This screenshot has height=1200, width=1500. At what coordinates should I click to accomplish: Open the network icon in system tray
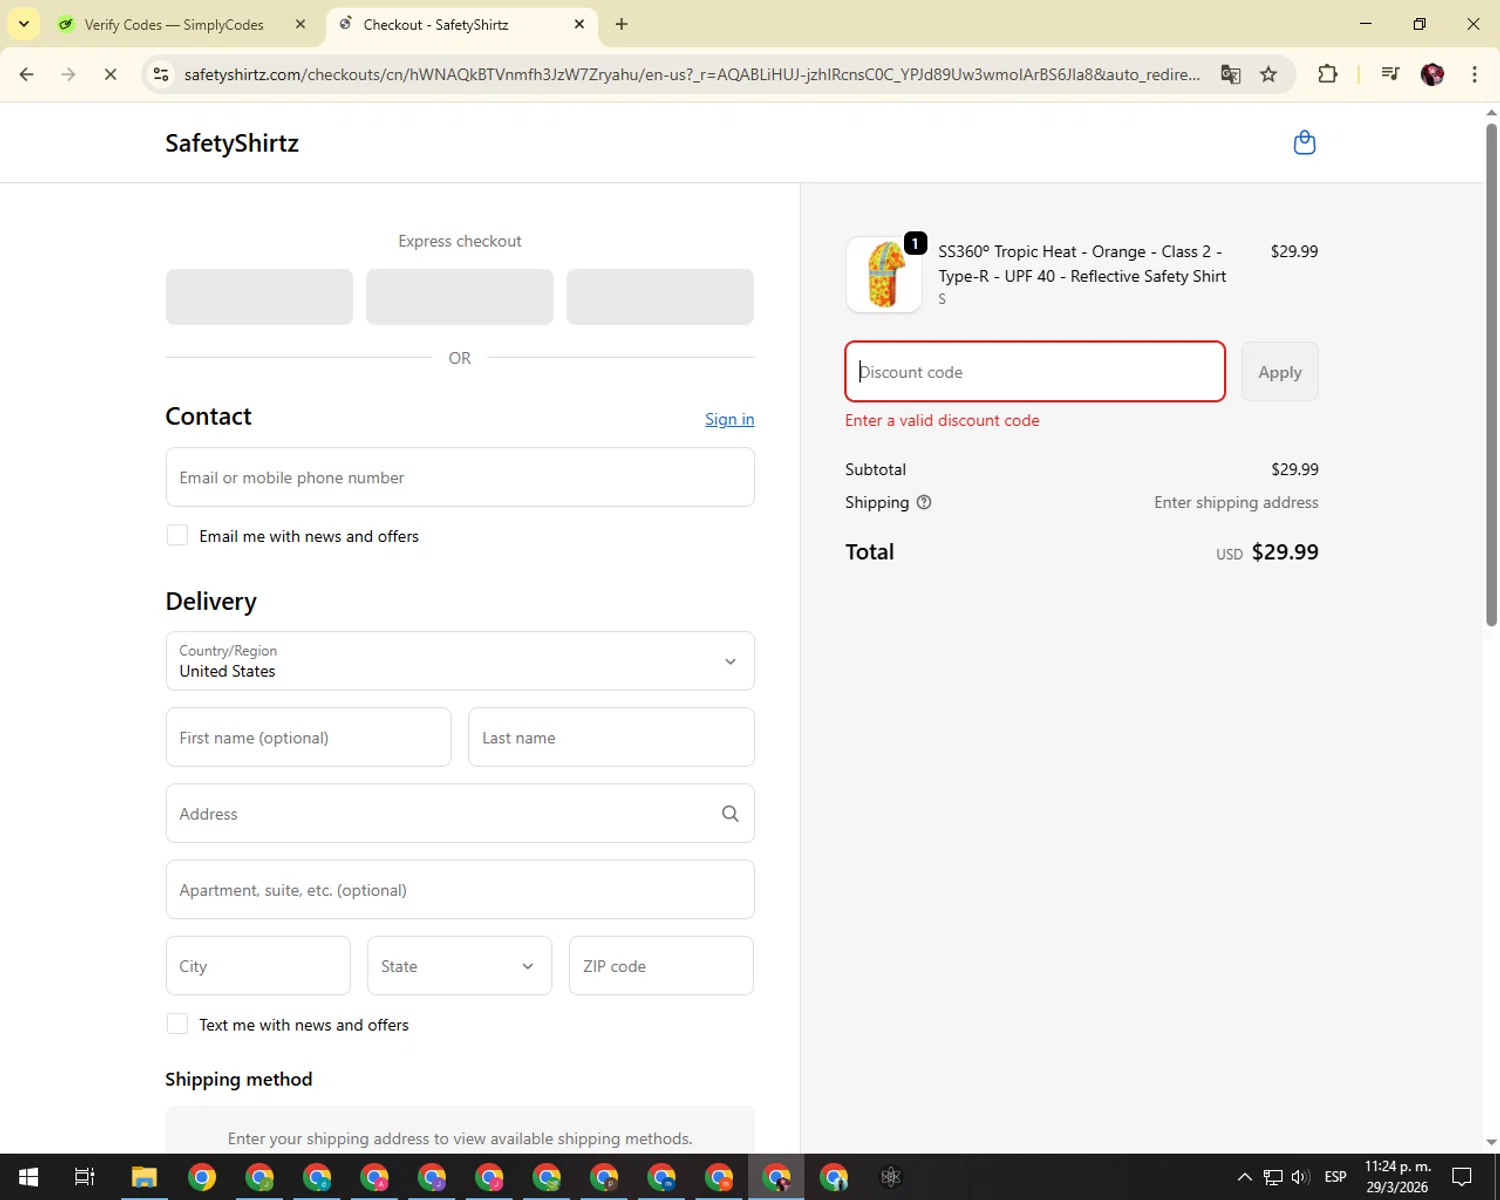[1272, 1177]
